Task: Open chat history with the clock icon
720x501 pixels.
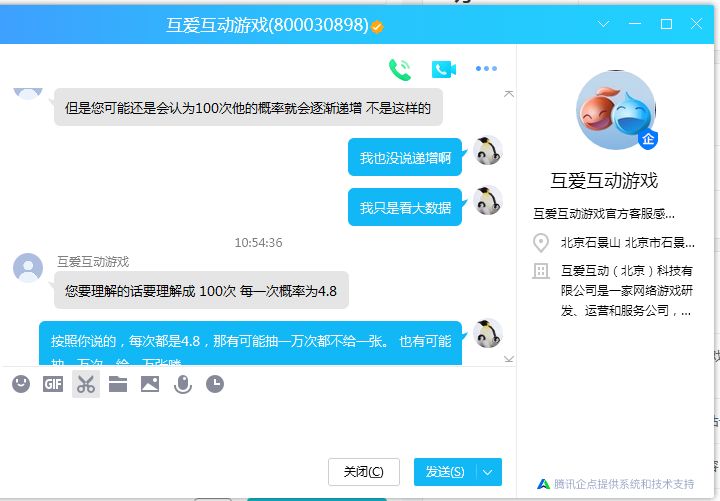Action: (215, 384)
